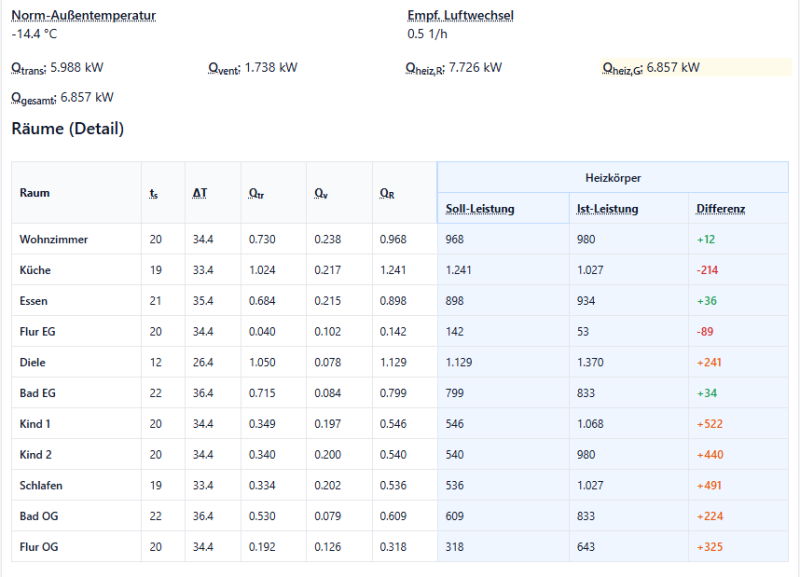Click the Qtrans value link
The width and height of the screenshot is (800, 577).
tap(60, 68)
